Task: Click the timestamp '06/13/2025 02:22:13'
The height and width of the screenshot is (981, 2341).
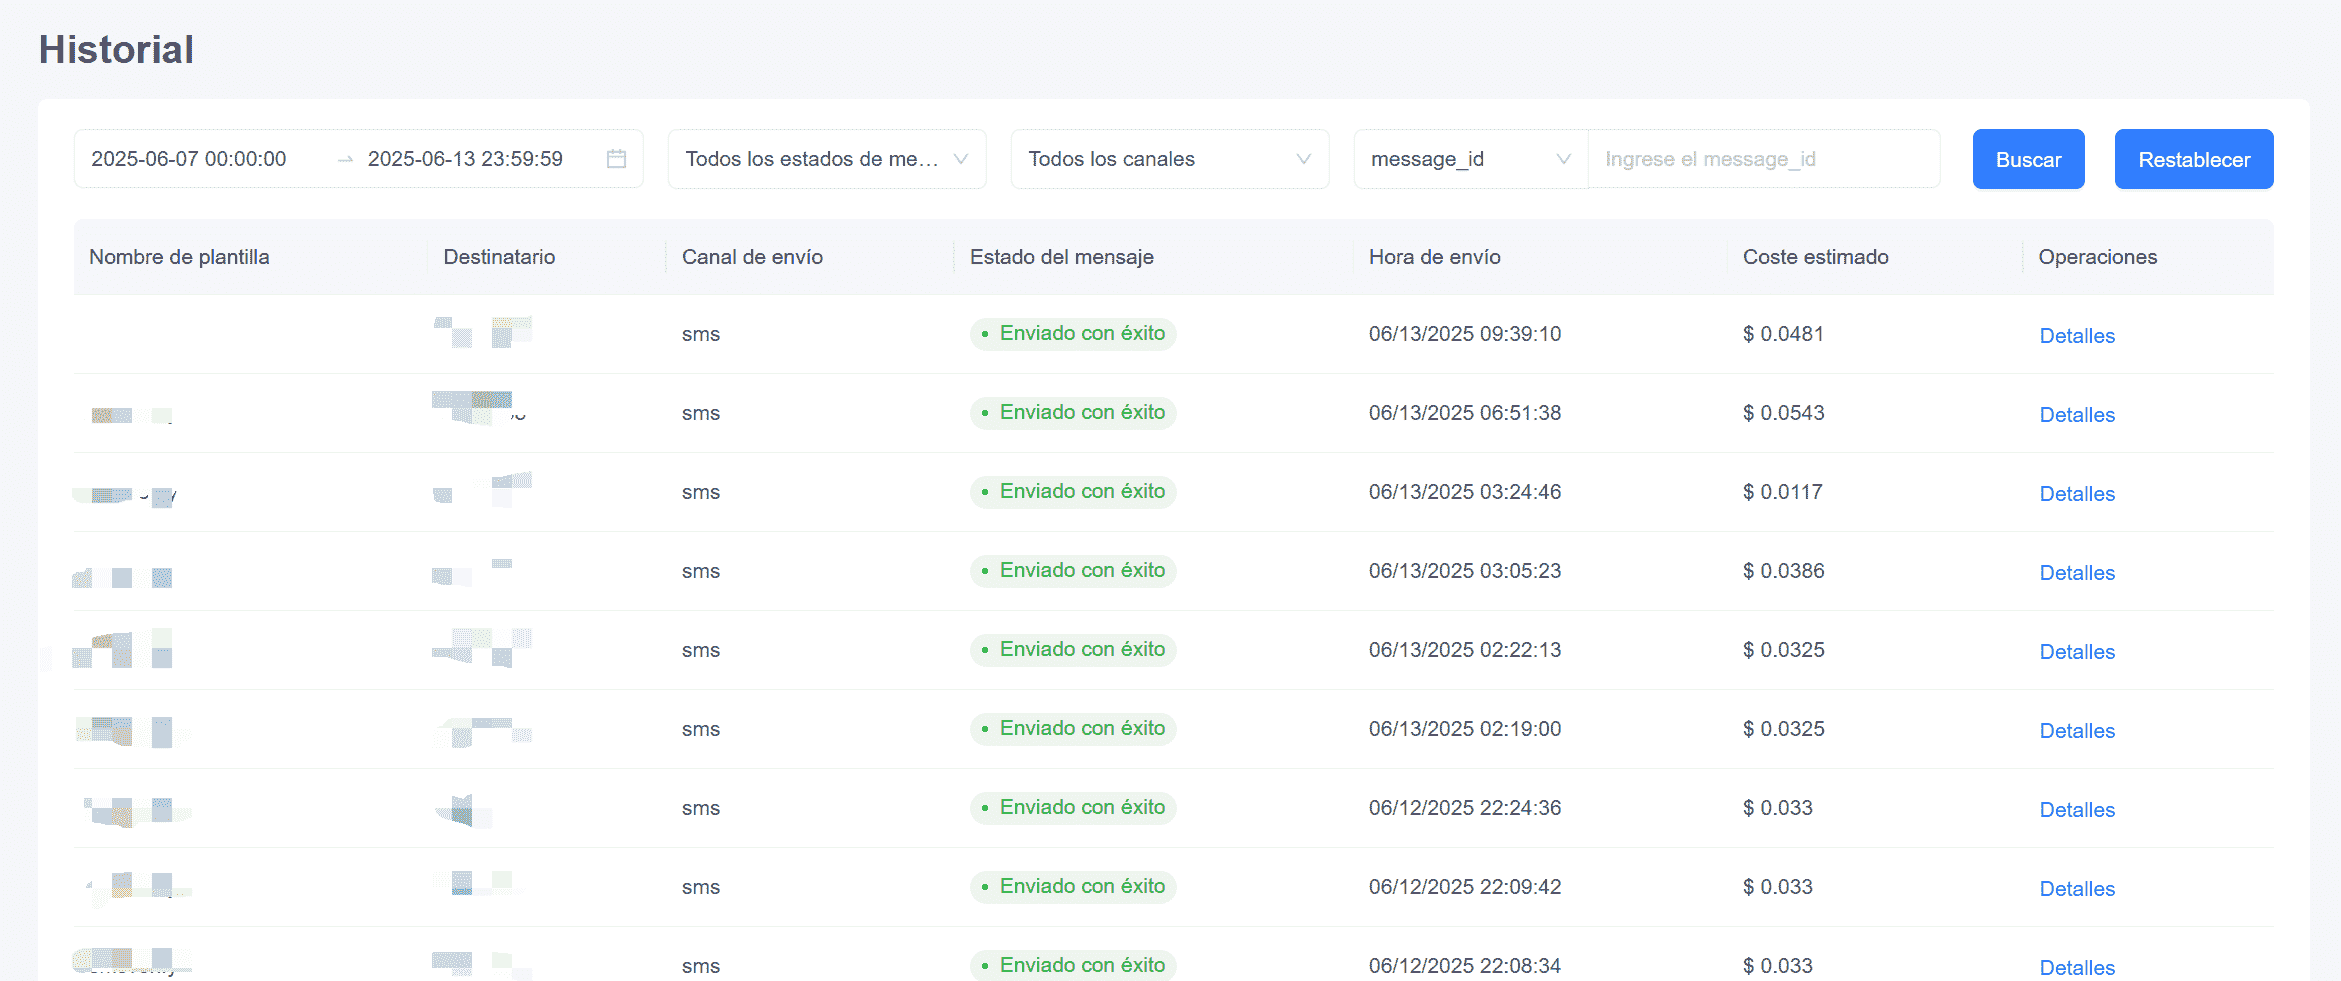Action: coord(1464,650)
